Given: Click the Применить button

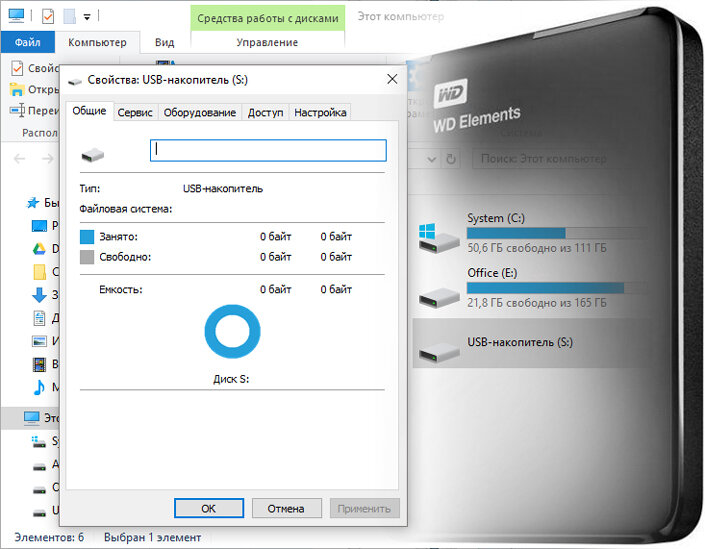Looking at the screenshot, I should [364, 508].
